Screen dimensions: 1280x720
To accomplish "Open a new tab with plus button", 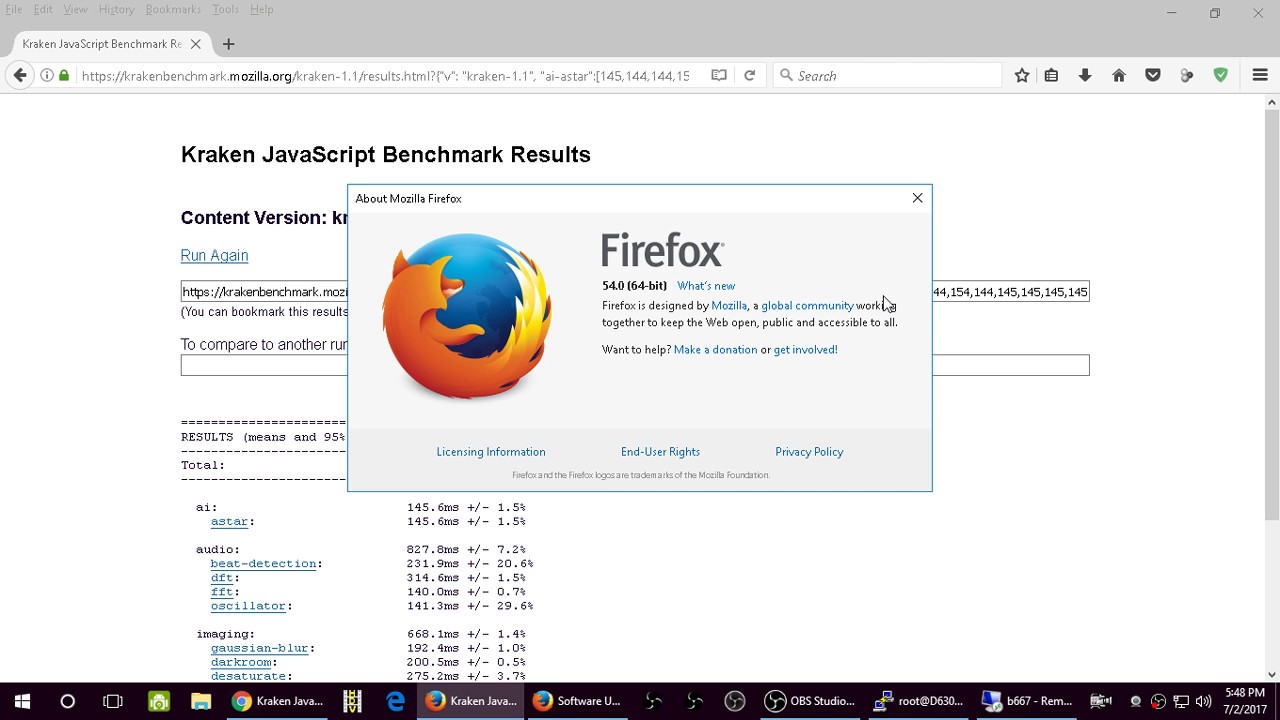I will click(x=228, y=44).
